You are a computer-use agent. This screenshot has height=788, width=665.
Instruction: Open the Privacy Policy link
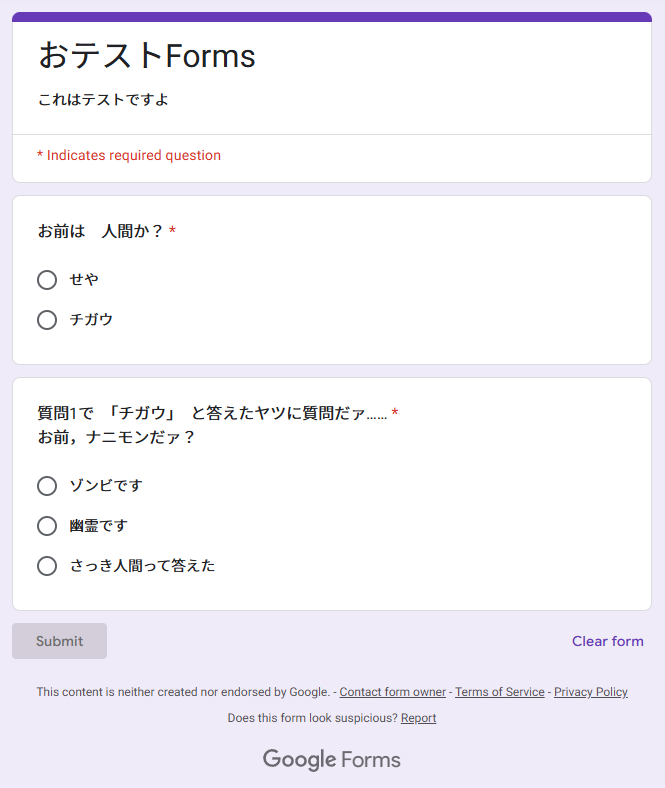(x=591, y=692)
